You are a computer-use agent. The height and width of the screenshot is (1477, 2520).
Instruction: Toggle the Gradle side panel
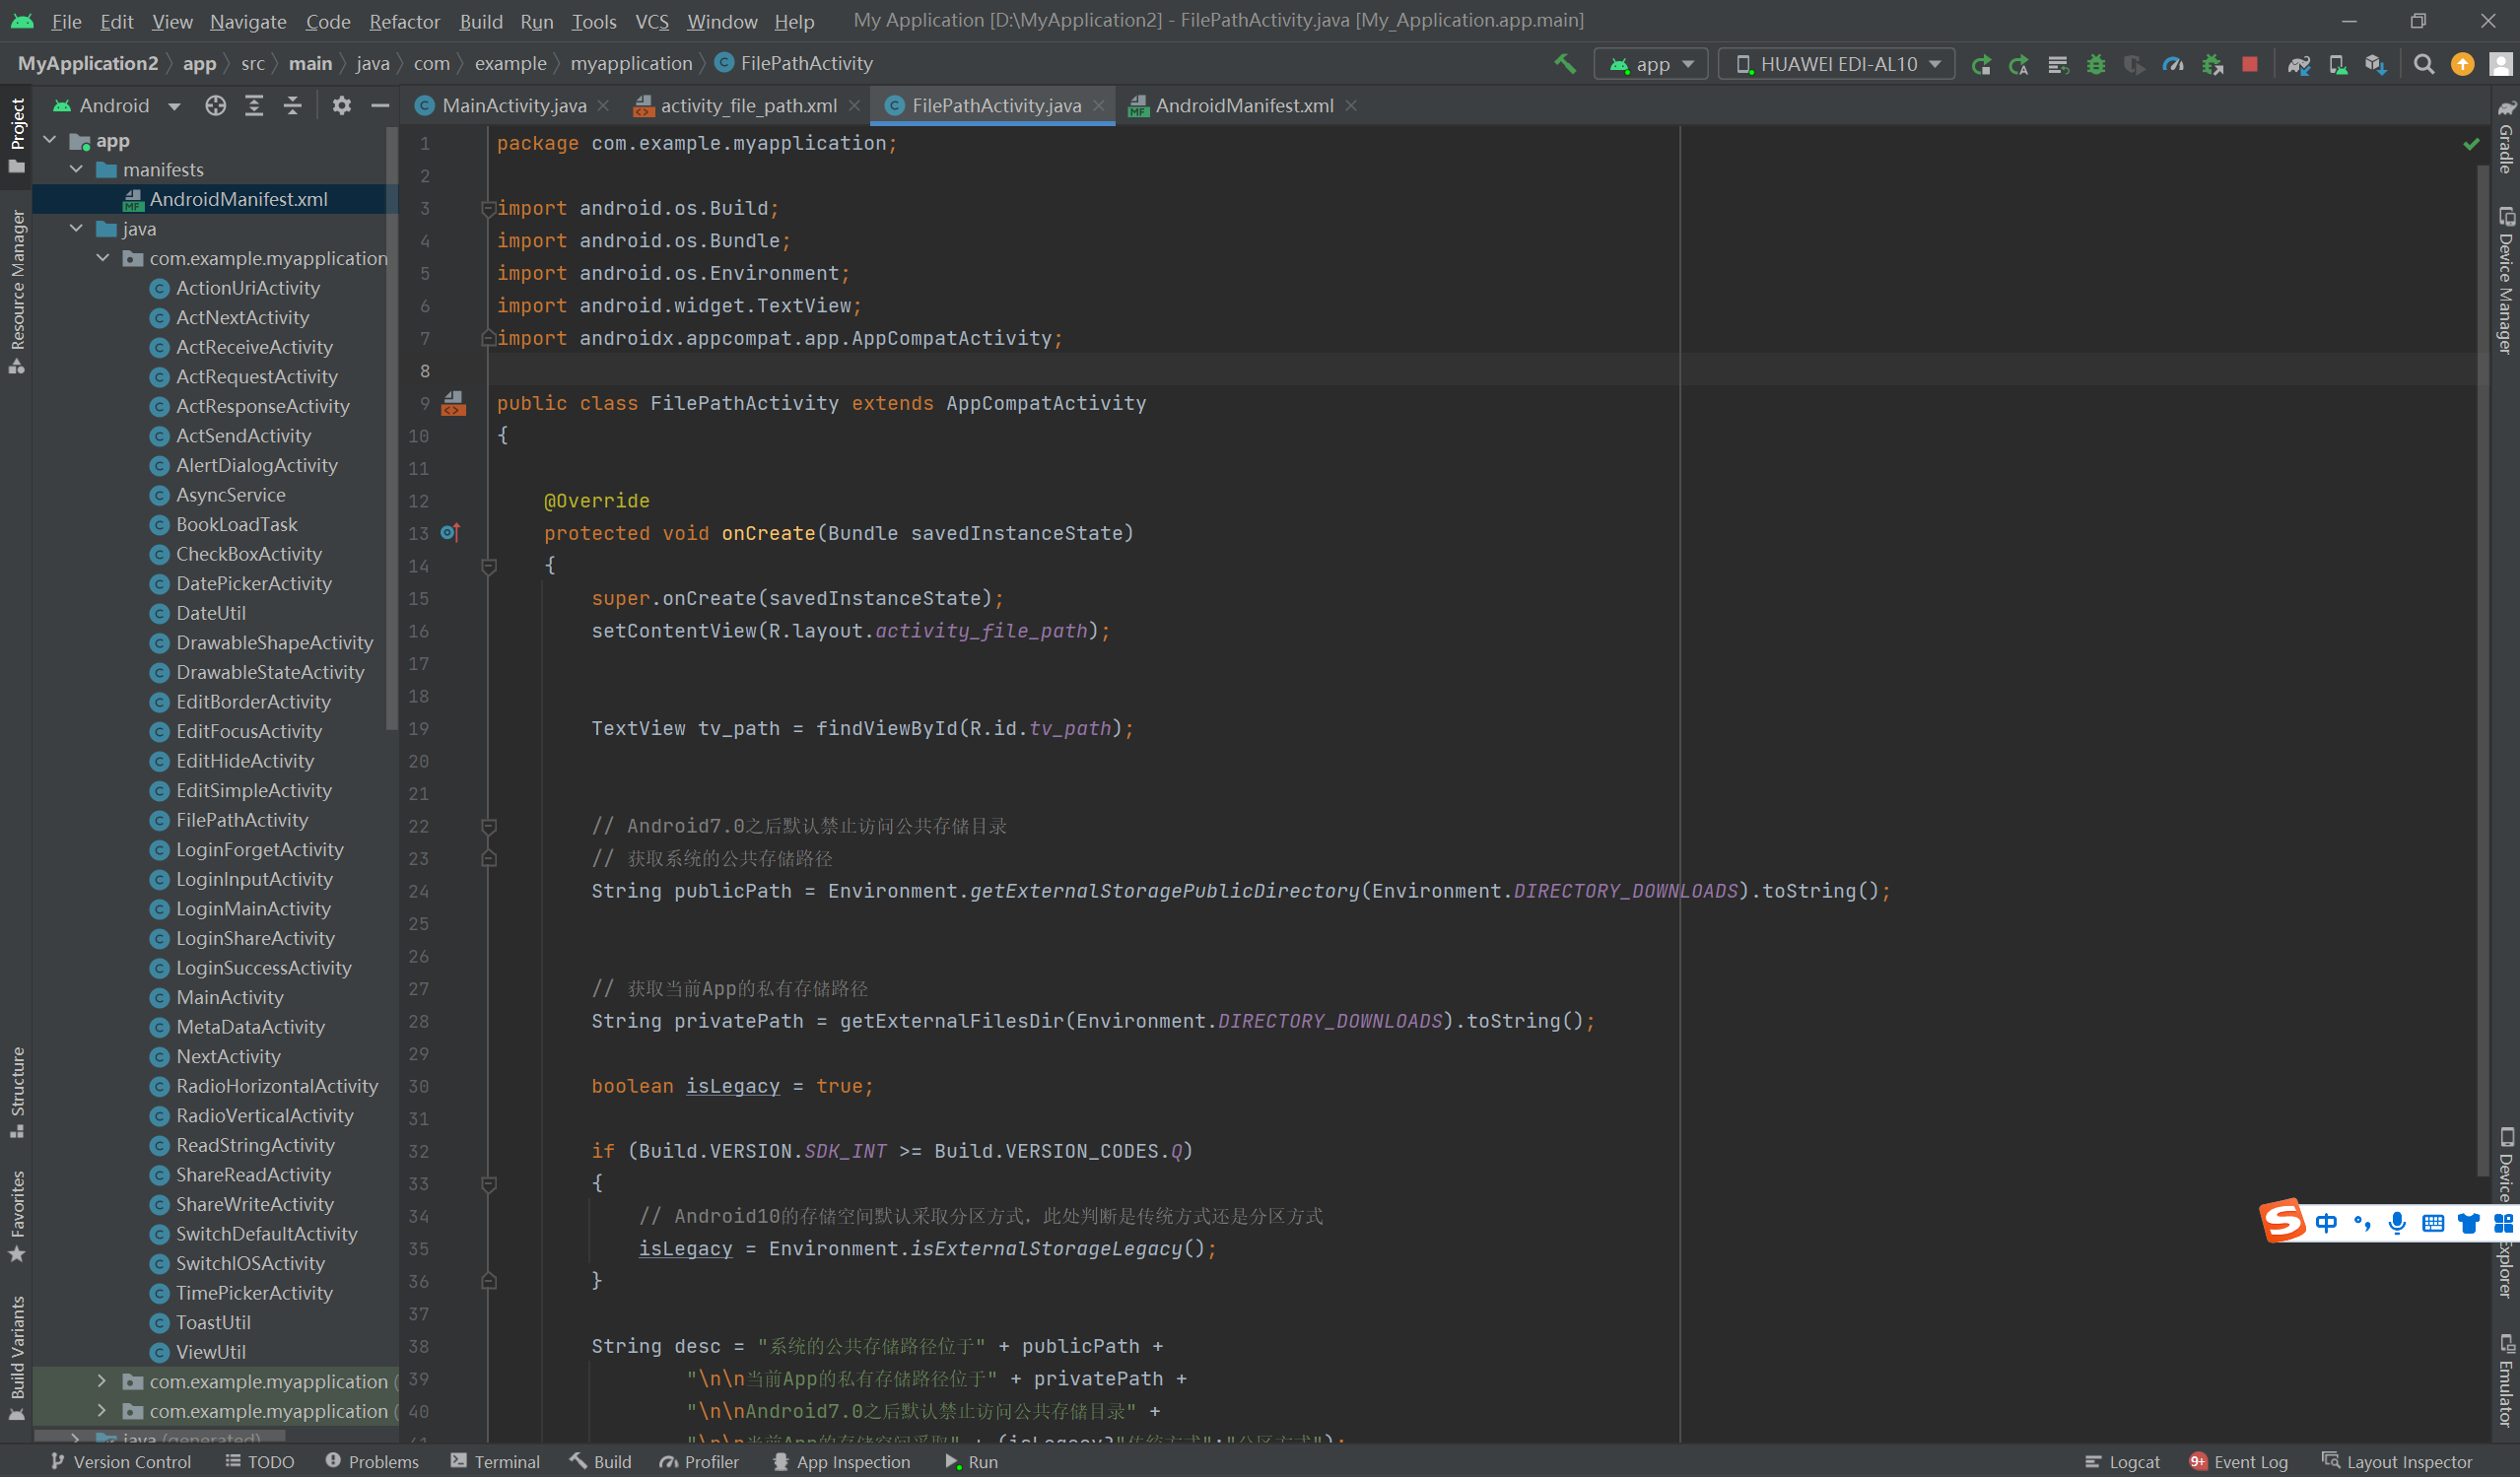pyautogui.click(x=2505, y=140)
